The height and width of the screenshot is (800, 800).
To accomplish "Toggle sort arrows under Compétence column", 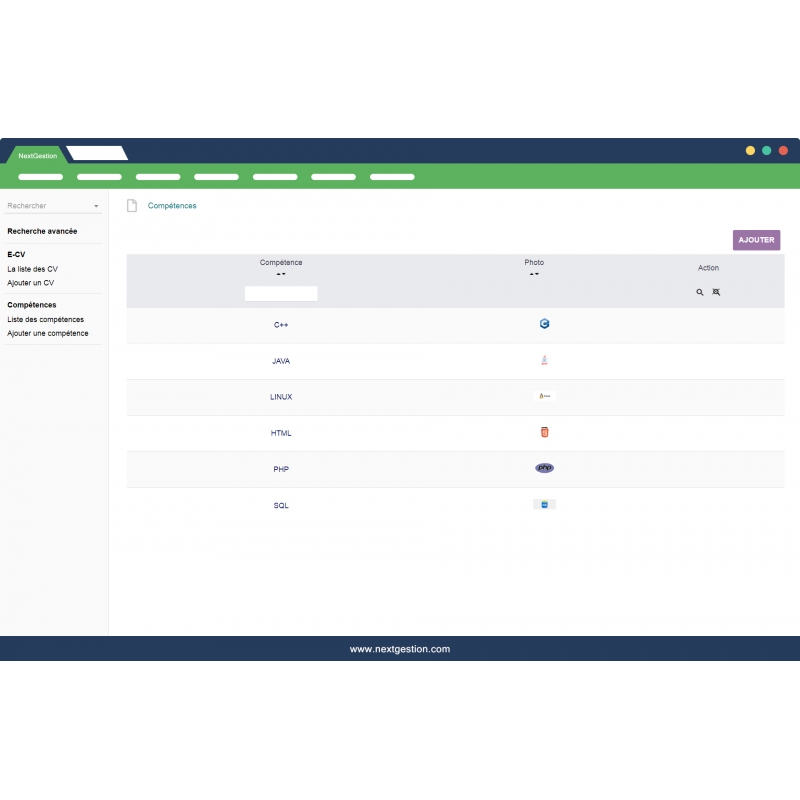I will click(x=281, y=274).
